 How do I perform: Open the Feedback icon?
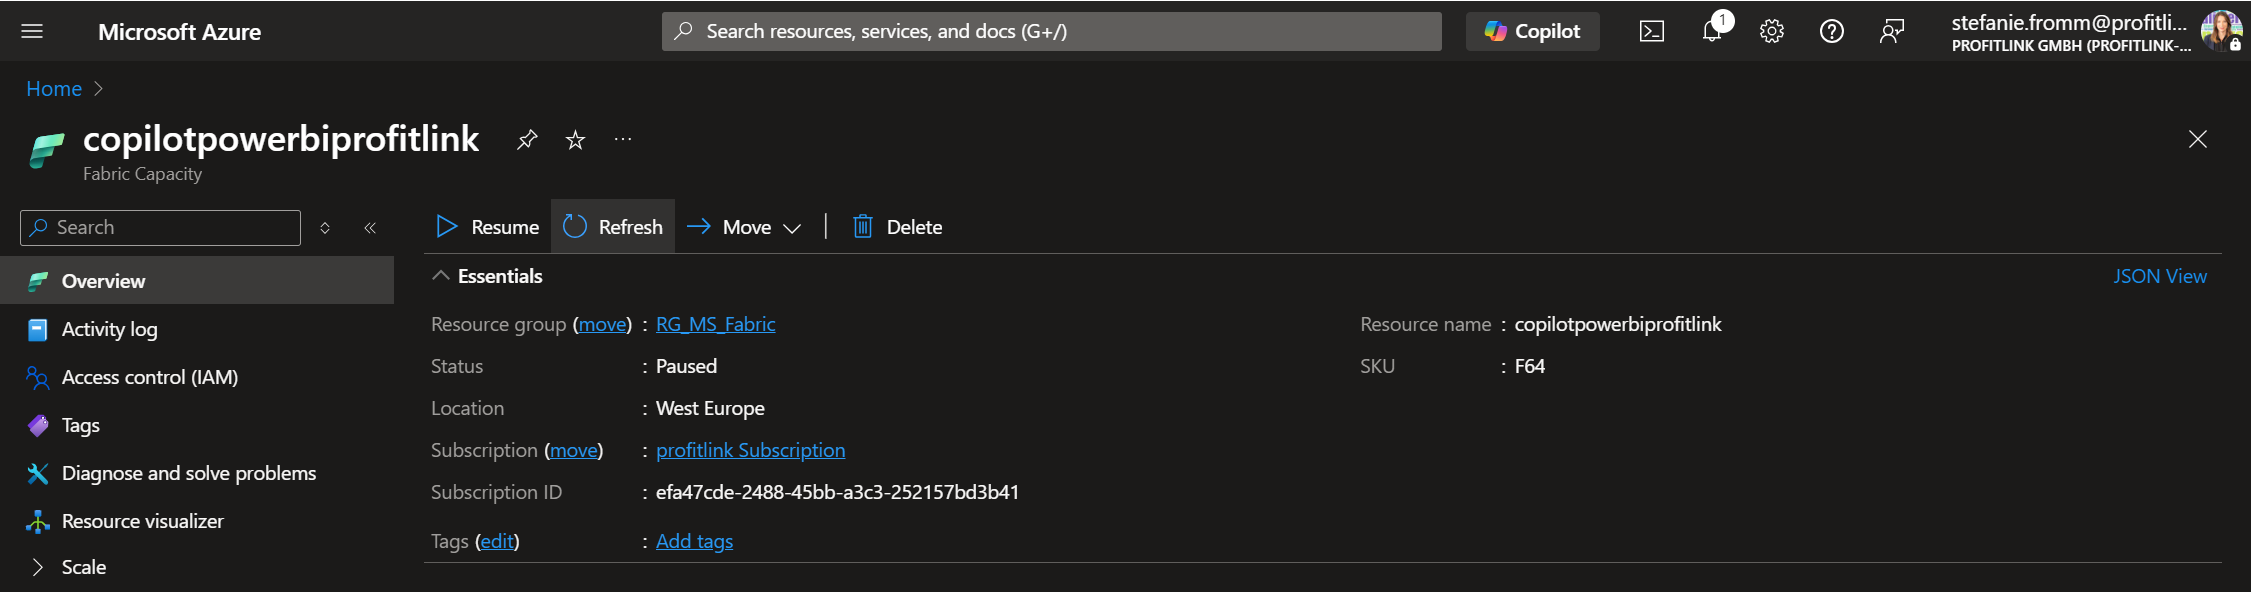pyautogui.click(x=1892, y=31)
